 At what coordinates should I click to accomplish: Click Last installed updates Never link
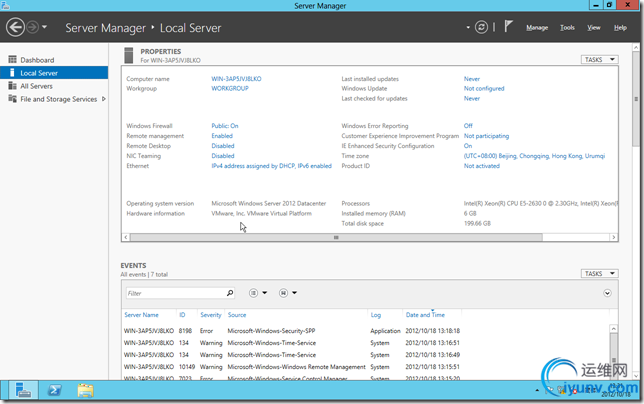(472, 79)
